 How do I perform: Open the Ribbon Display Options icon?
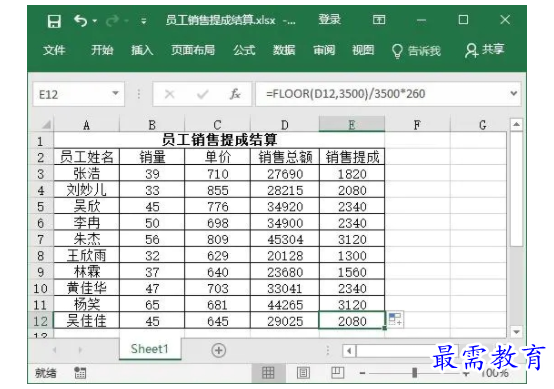click(x=379, y=20)
